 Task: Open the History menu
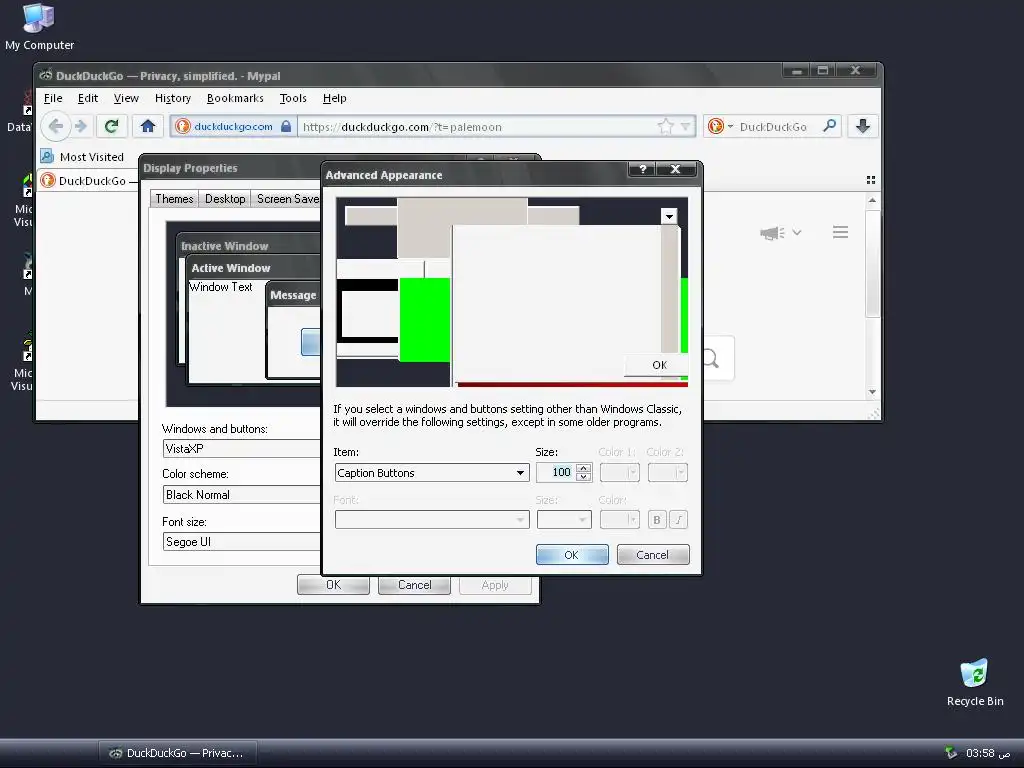click(x=172, y=98)
